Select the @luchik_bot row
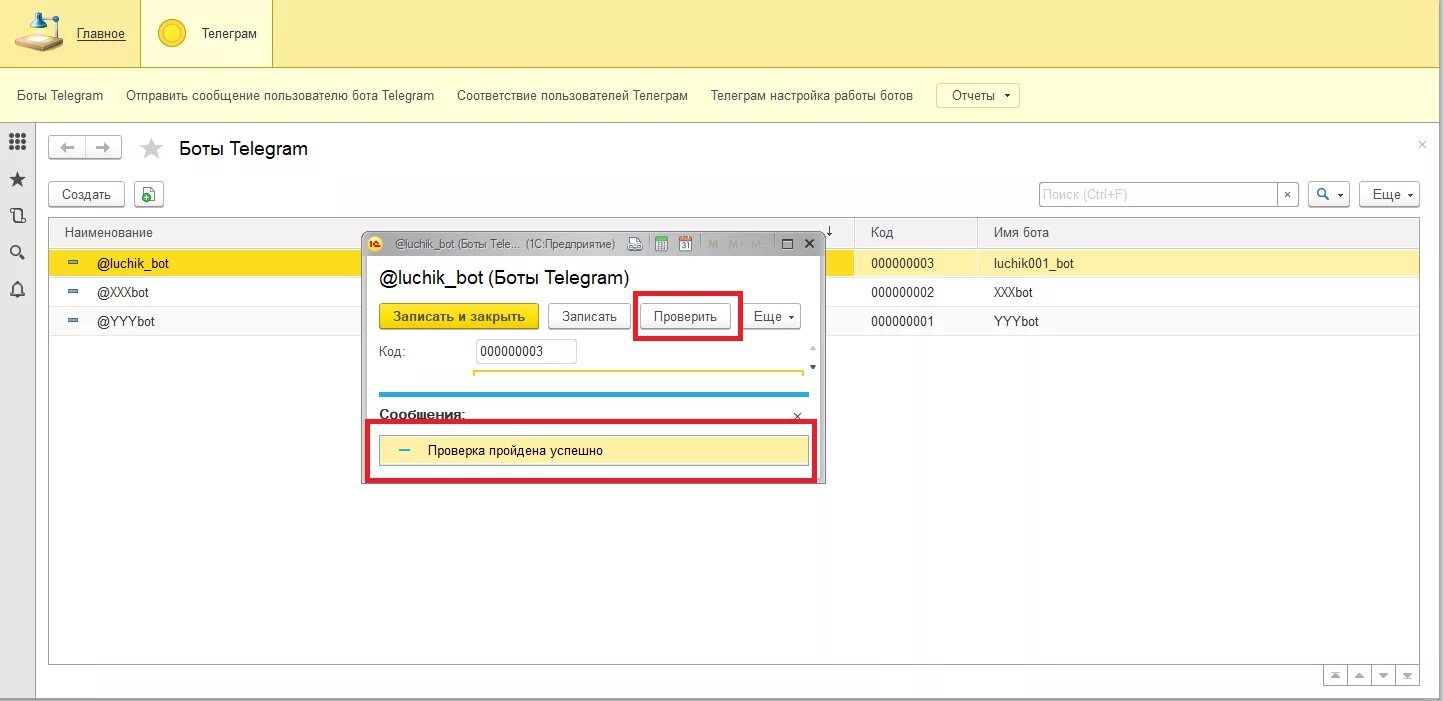1443x701 pixels. pyautogui.click(x=132, y=264)
